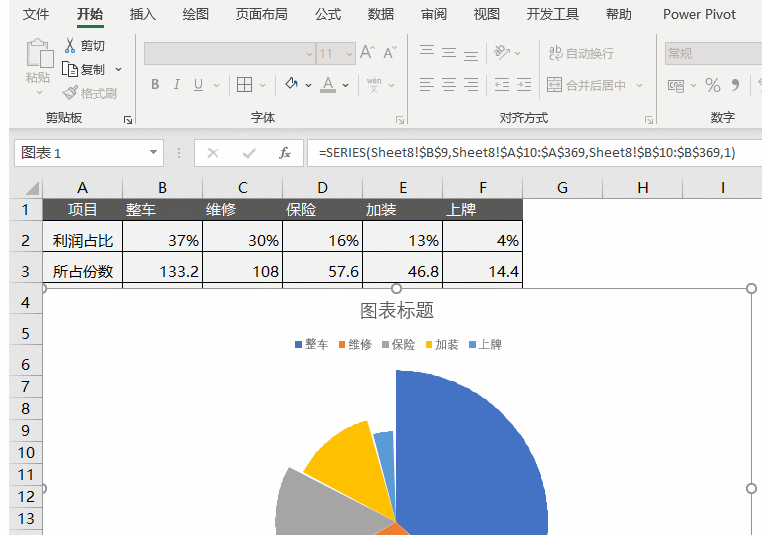The width and height of the screenshot is (762, 535).
Task: Click the phonetic guide wén icon
Action: coord(374,85)
